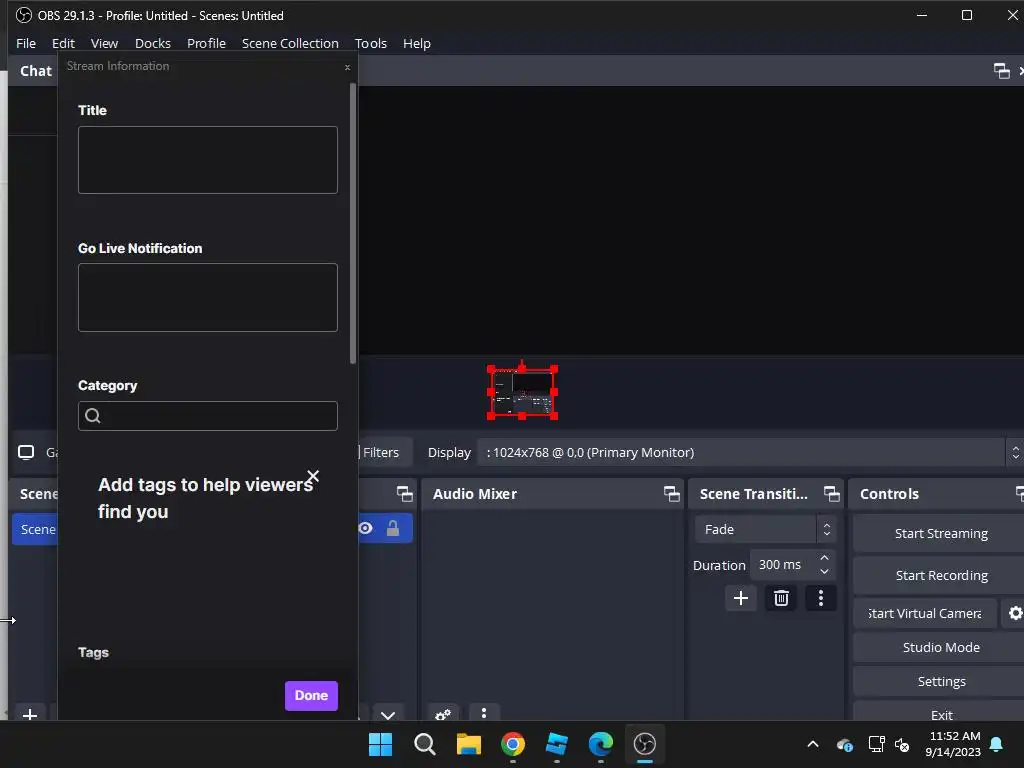Screen dimensions: 1024x768
Task: Click the OneDrive cloud tray icon
Action: (x=844, y=744)
